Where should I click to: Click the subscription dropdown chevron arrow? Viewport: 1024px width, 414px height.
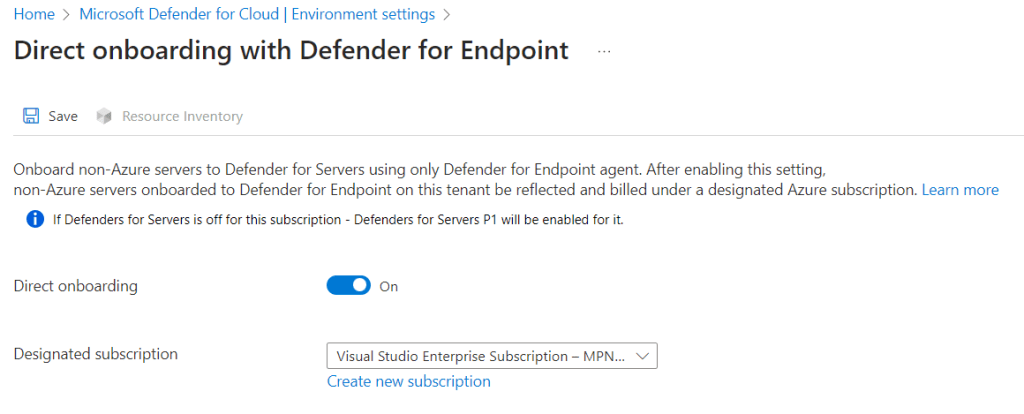(x=643, y=356)
